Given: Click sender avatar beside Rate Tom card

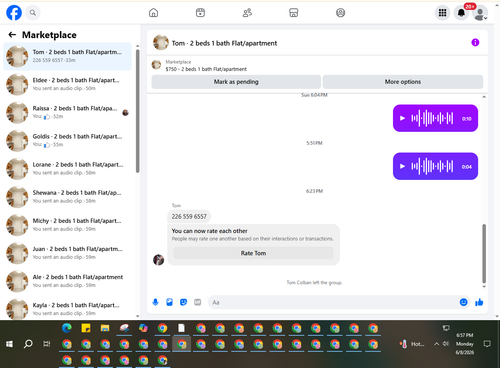Looking at the screenshot, I should click(x=158, y=260).
